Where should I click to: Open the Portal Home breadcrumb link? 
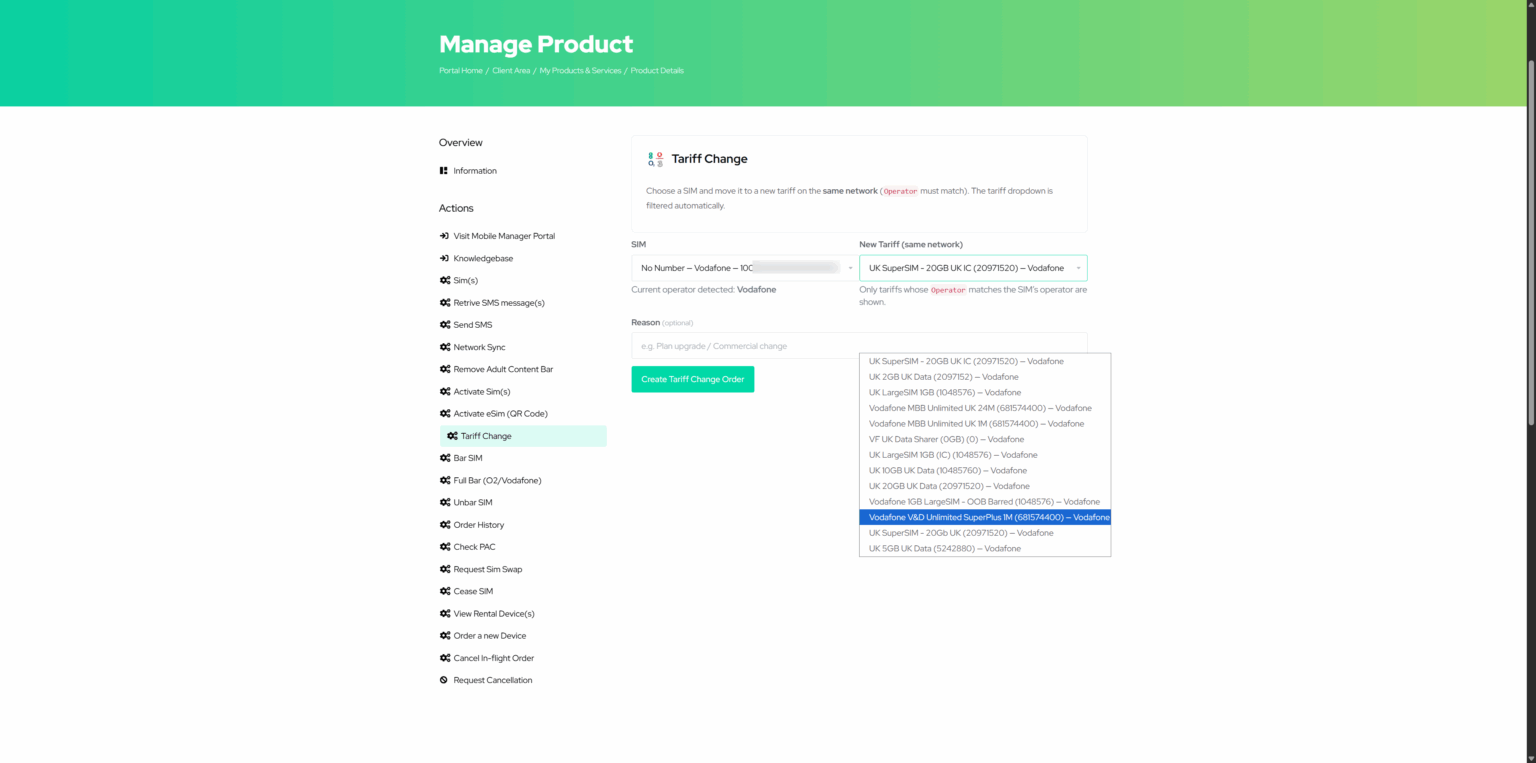(x=459, y=70)
